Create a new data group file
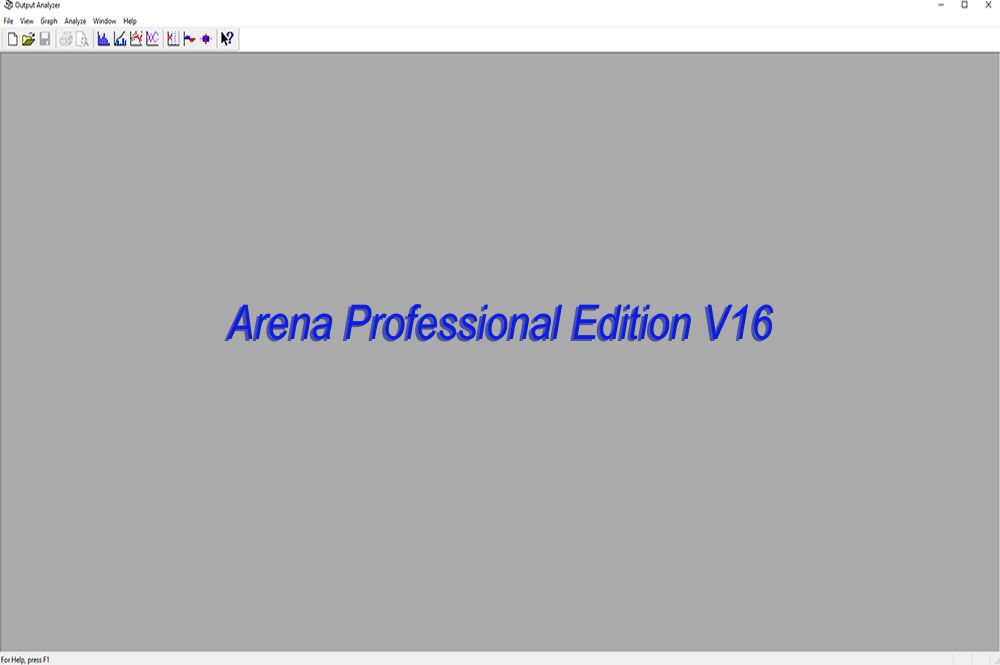 (x=13, y=39)
